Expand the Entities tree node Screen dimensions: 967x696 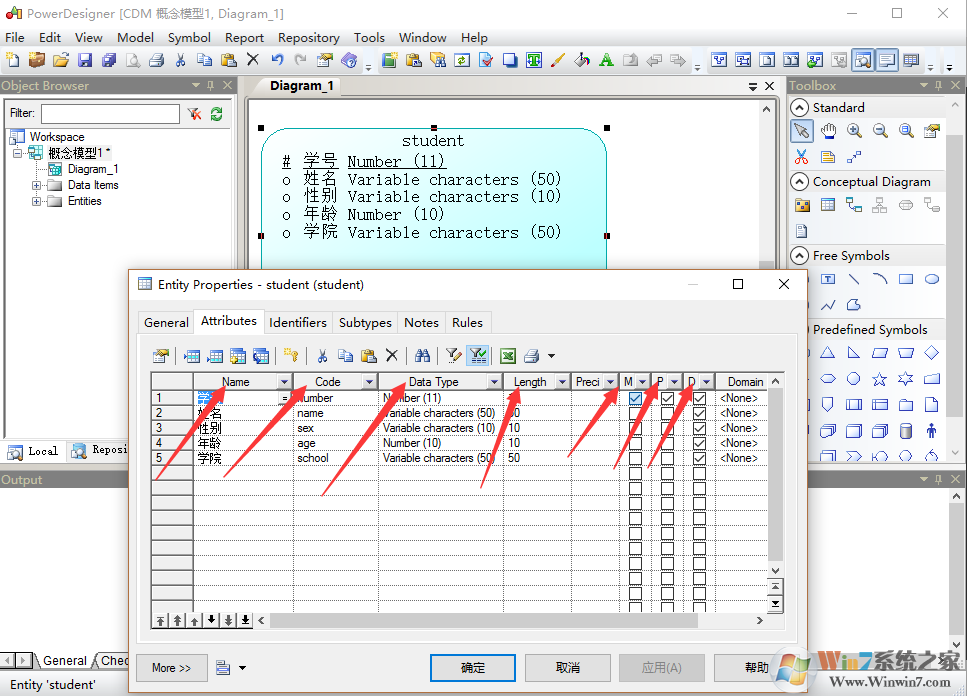tap(37, 201)
